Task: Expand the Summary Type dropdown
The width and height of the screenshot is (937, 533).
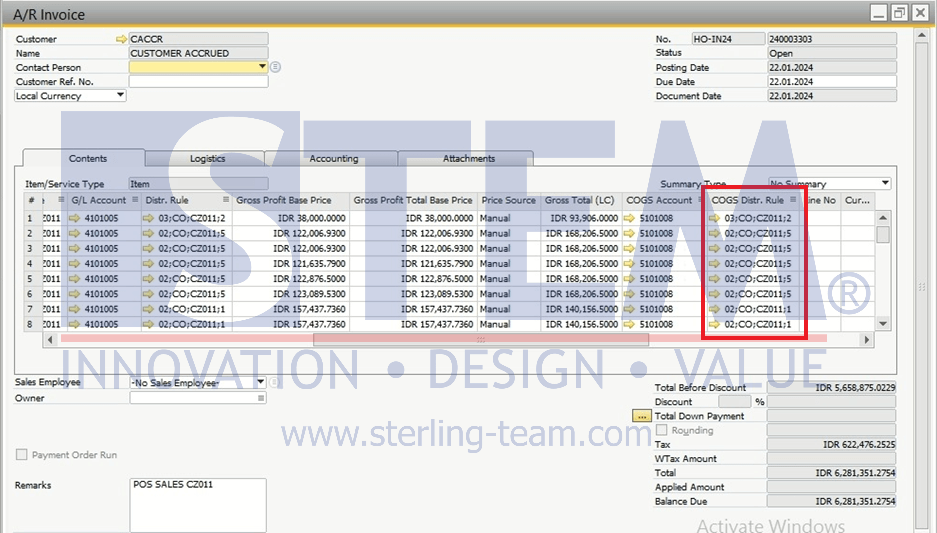Action: tap(884, 184)
